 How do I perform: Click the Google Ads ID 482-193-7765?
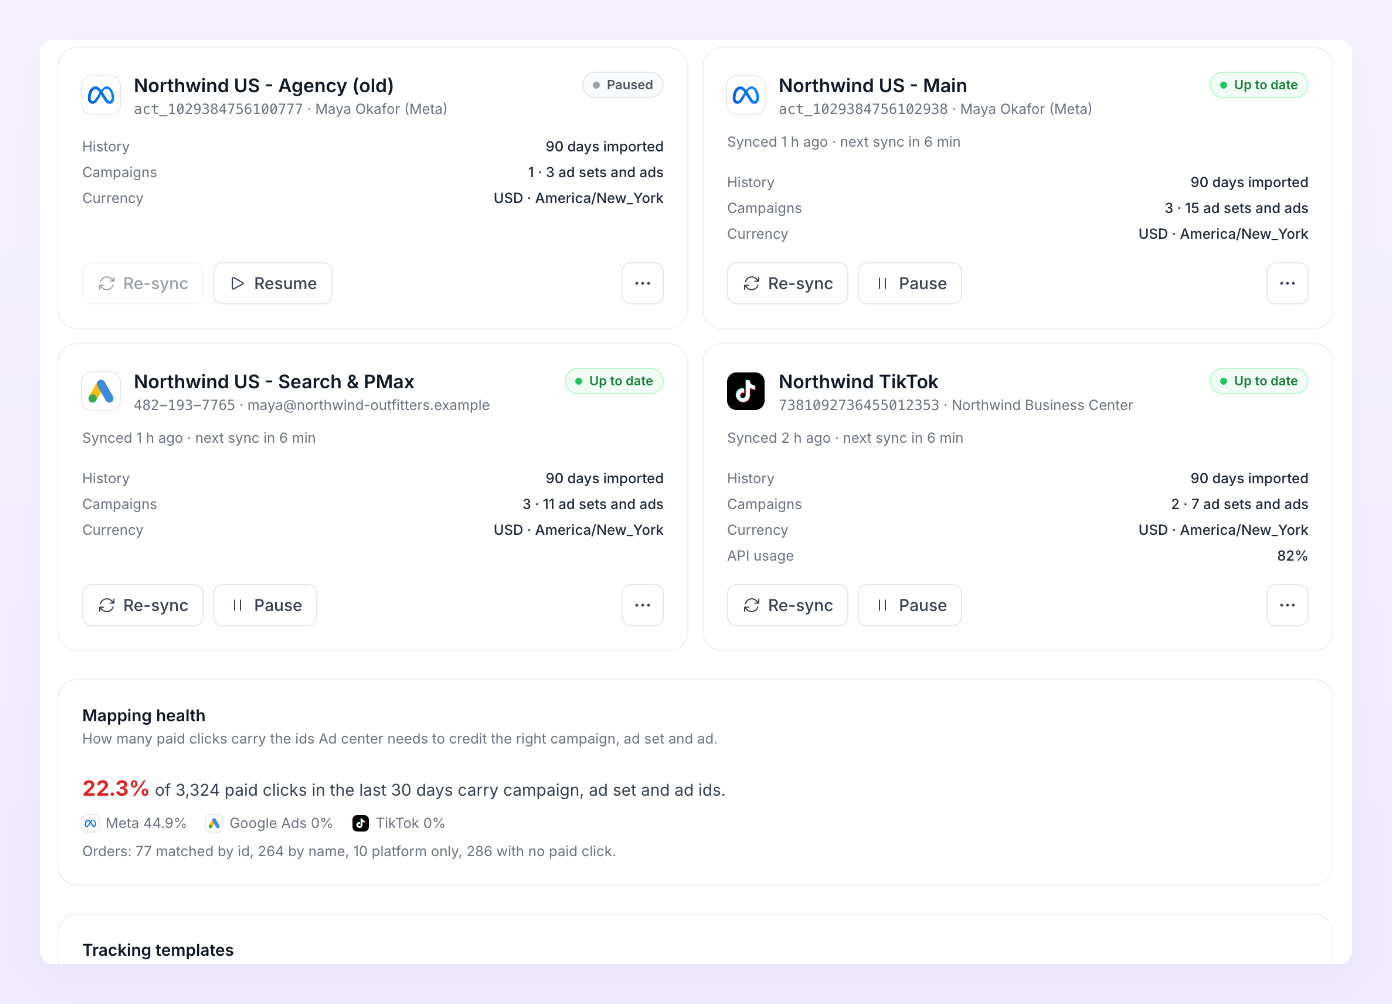click(185, 405)
